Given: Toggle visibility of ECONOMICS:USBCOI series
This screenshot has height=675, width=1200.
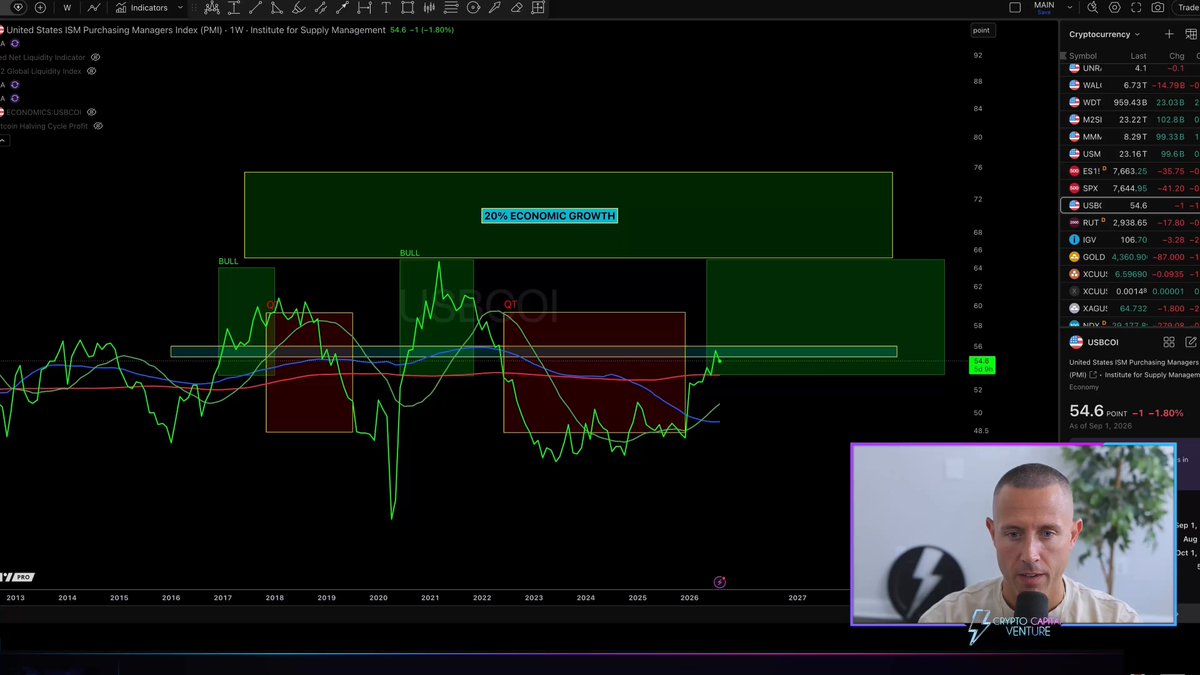Looking at the screenshot, I should click(91, 112).
